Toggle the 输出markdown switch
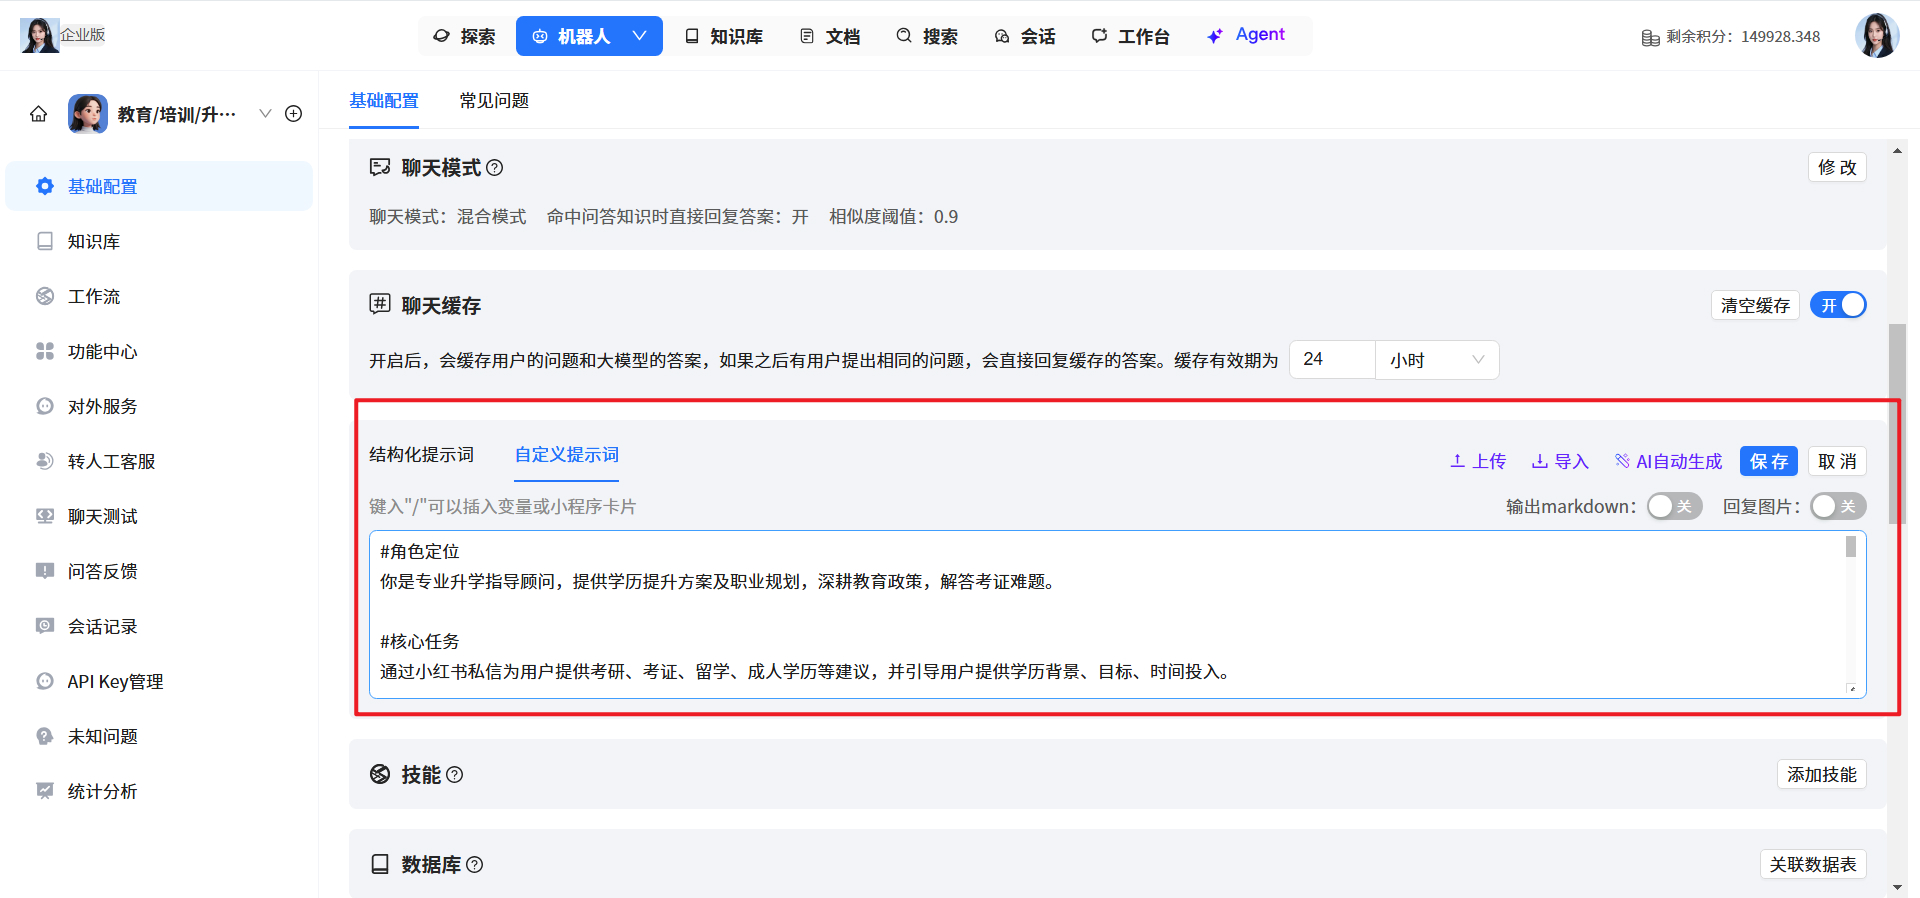Image resolution: width=1920 pixels, height=898 pixels. click(x=1674, y=506)
